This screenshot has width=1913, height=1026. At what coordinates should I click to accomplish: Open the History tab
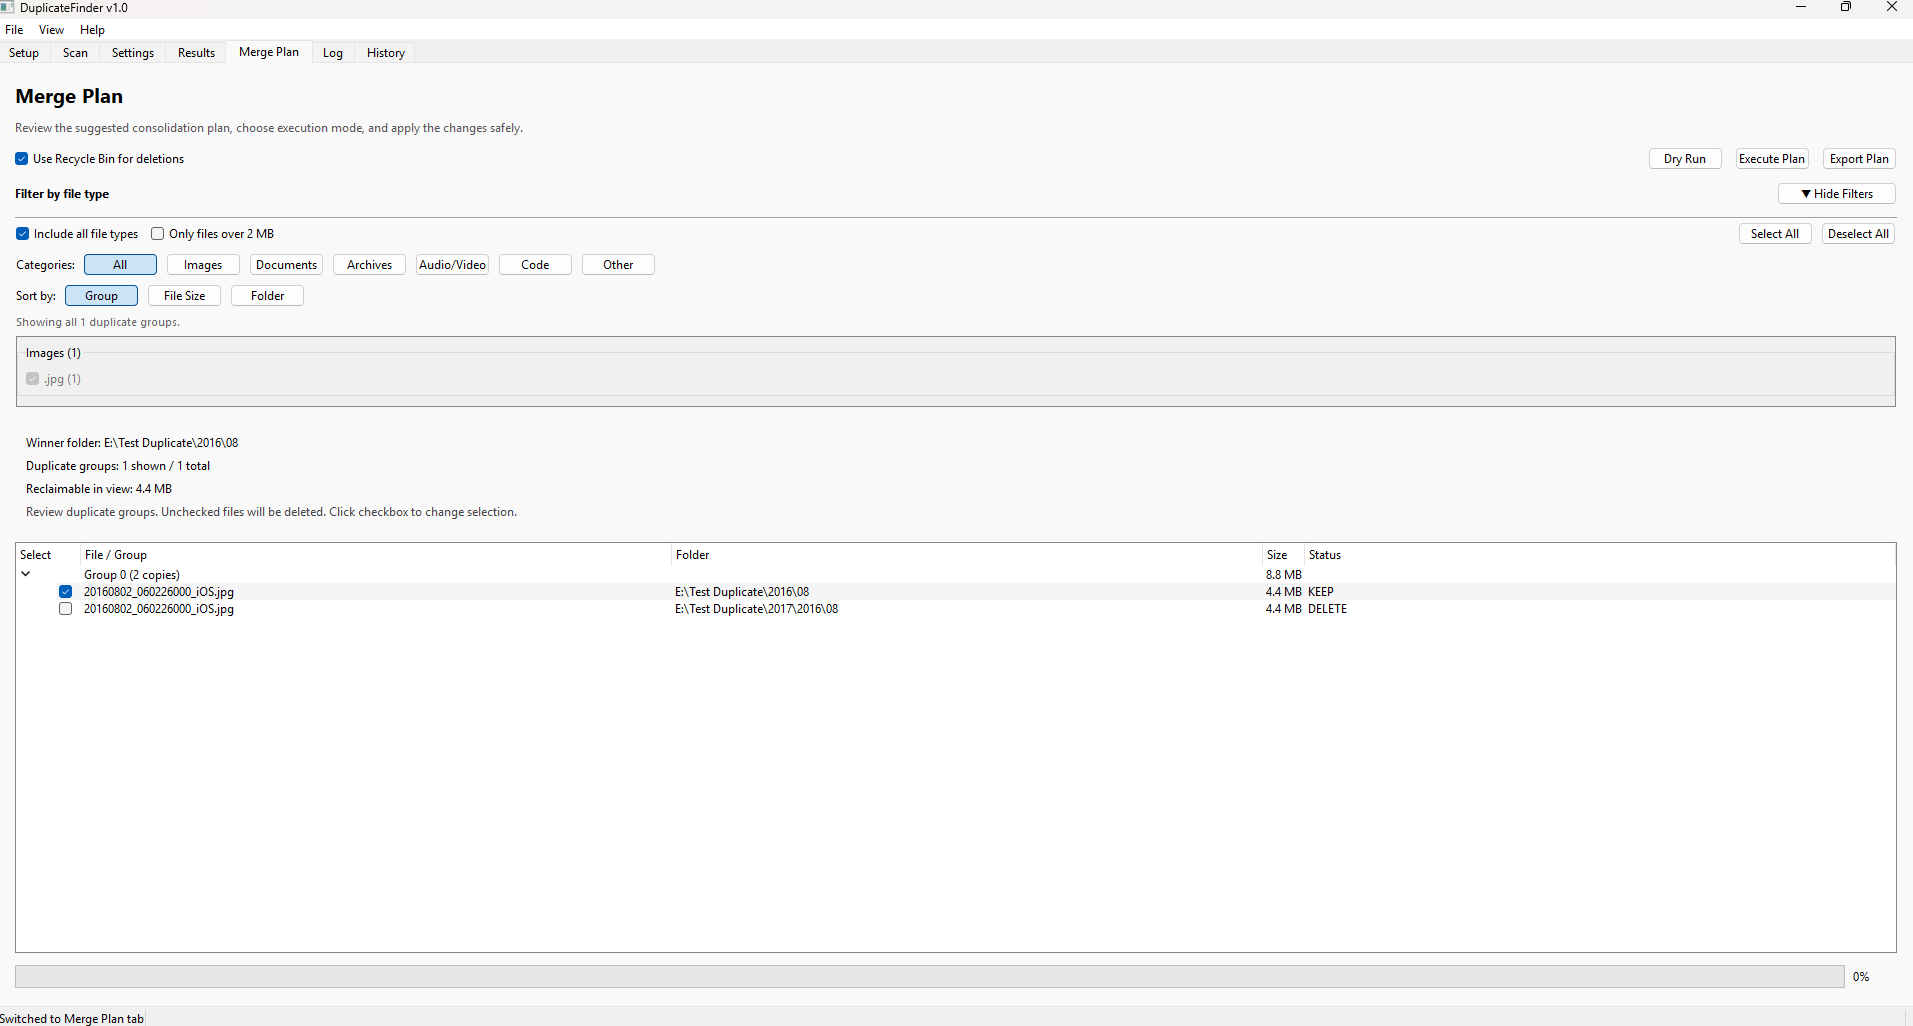tap(386, 53)
